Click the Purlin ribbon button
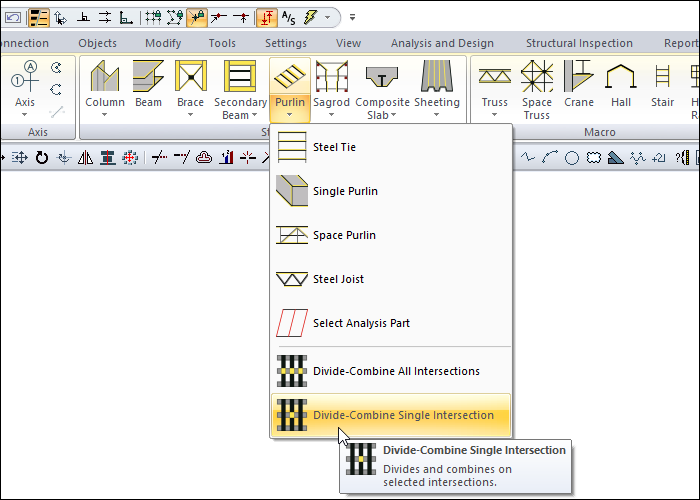Image resolution: width=700 pixels, height=500 pixels. (290, 89)
